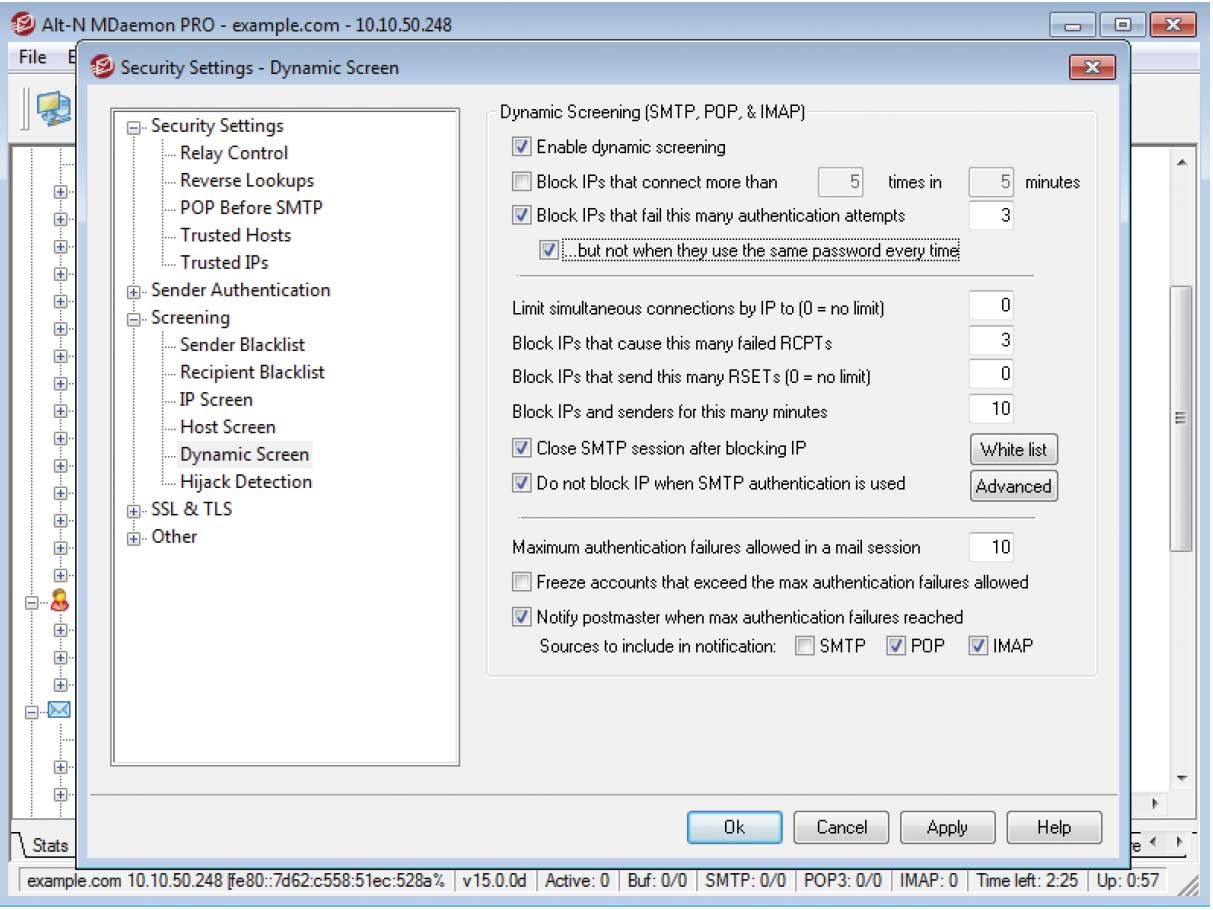Apply the dynamic screening settings

947,827
